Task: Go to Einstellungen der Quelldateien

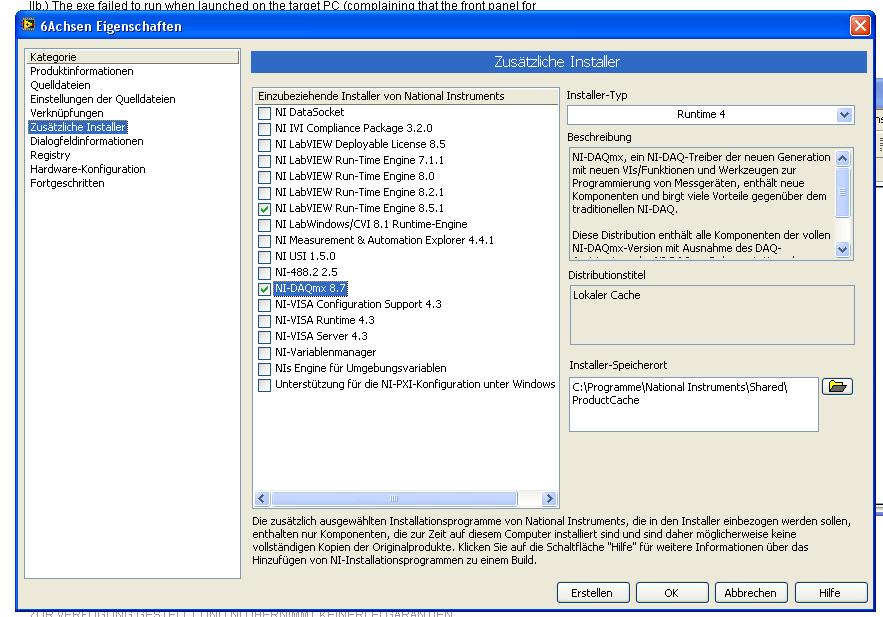Action: pos(102,99)
